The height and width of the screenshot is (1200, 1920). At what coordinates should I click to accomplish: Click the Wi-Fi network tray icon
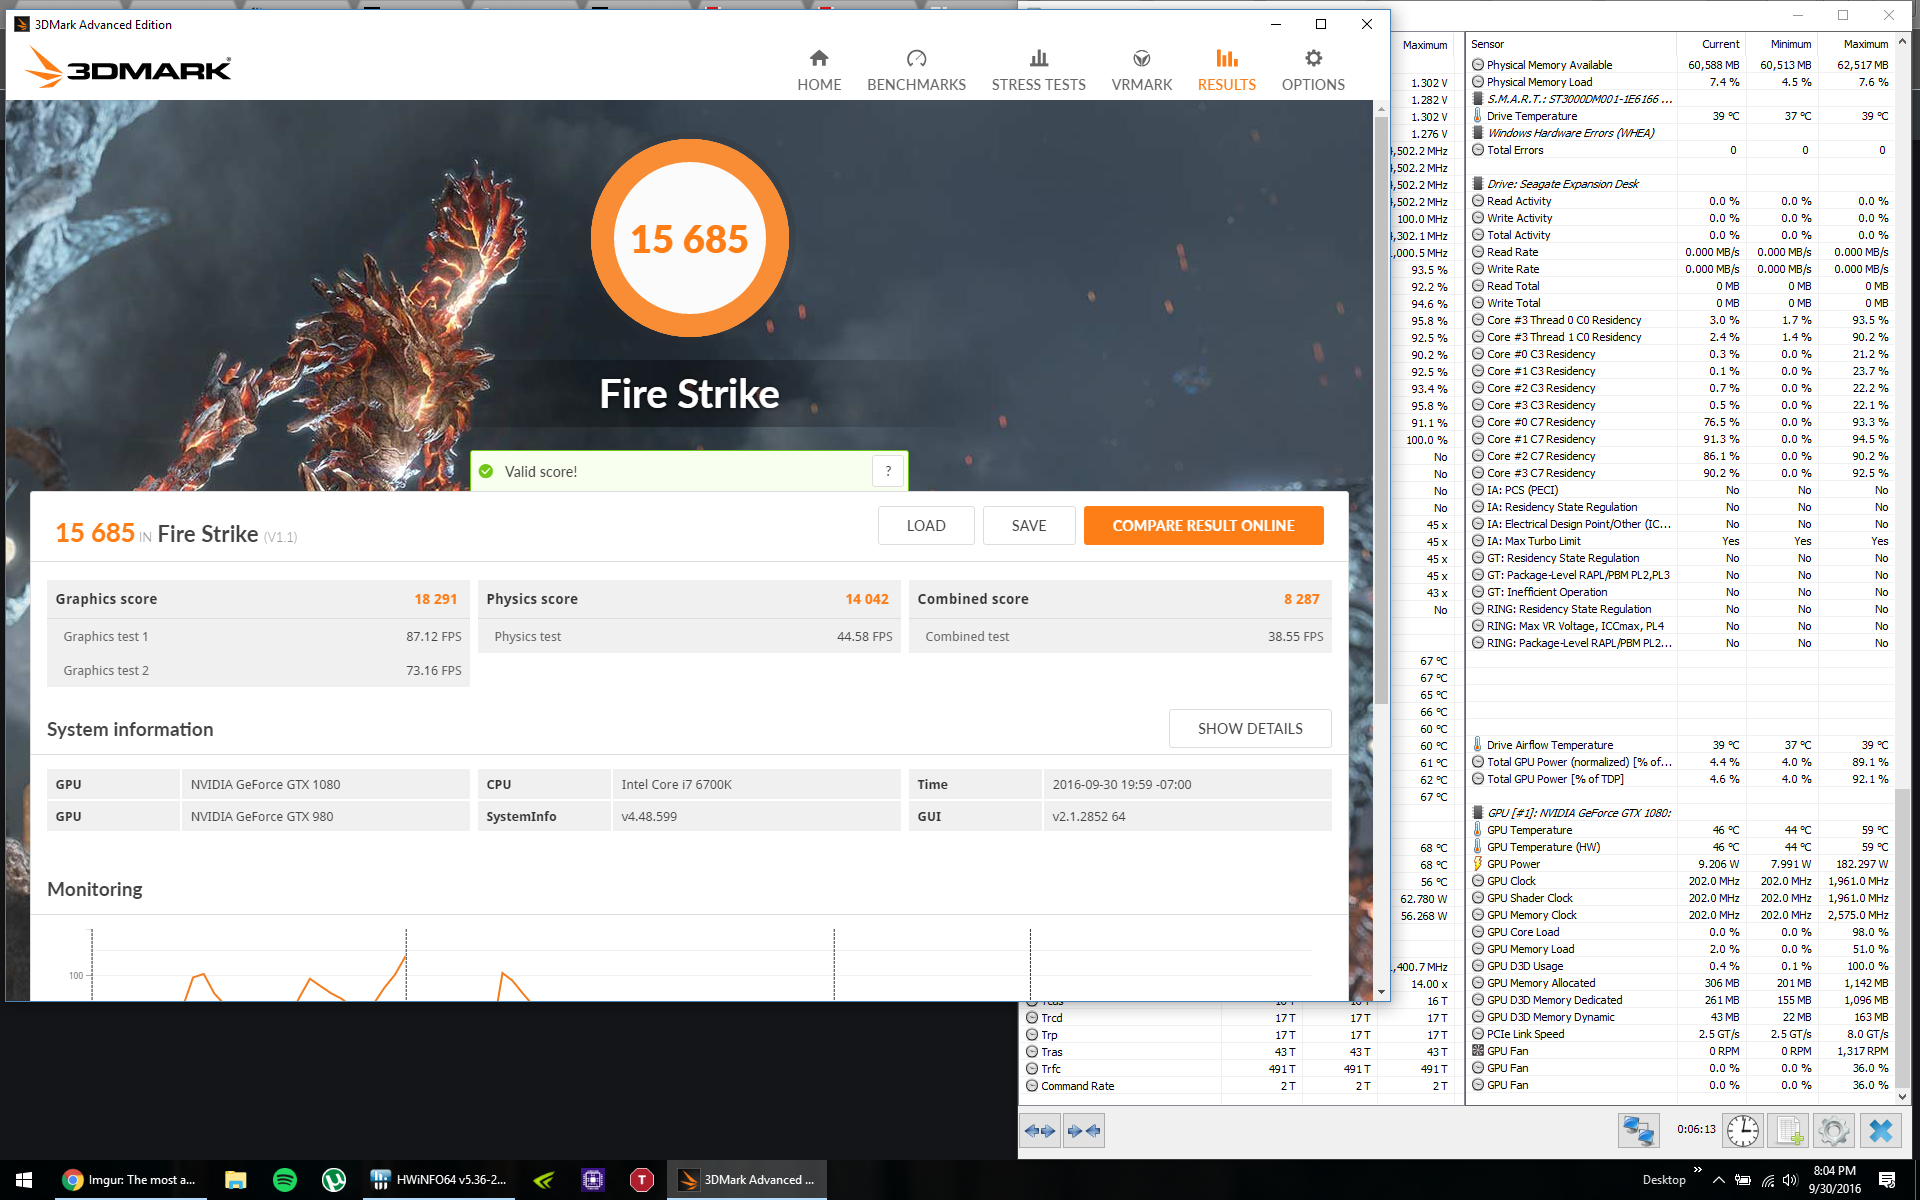(x=1767, y=1180)
